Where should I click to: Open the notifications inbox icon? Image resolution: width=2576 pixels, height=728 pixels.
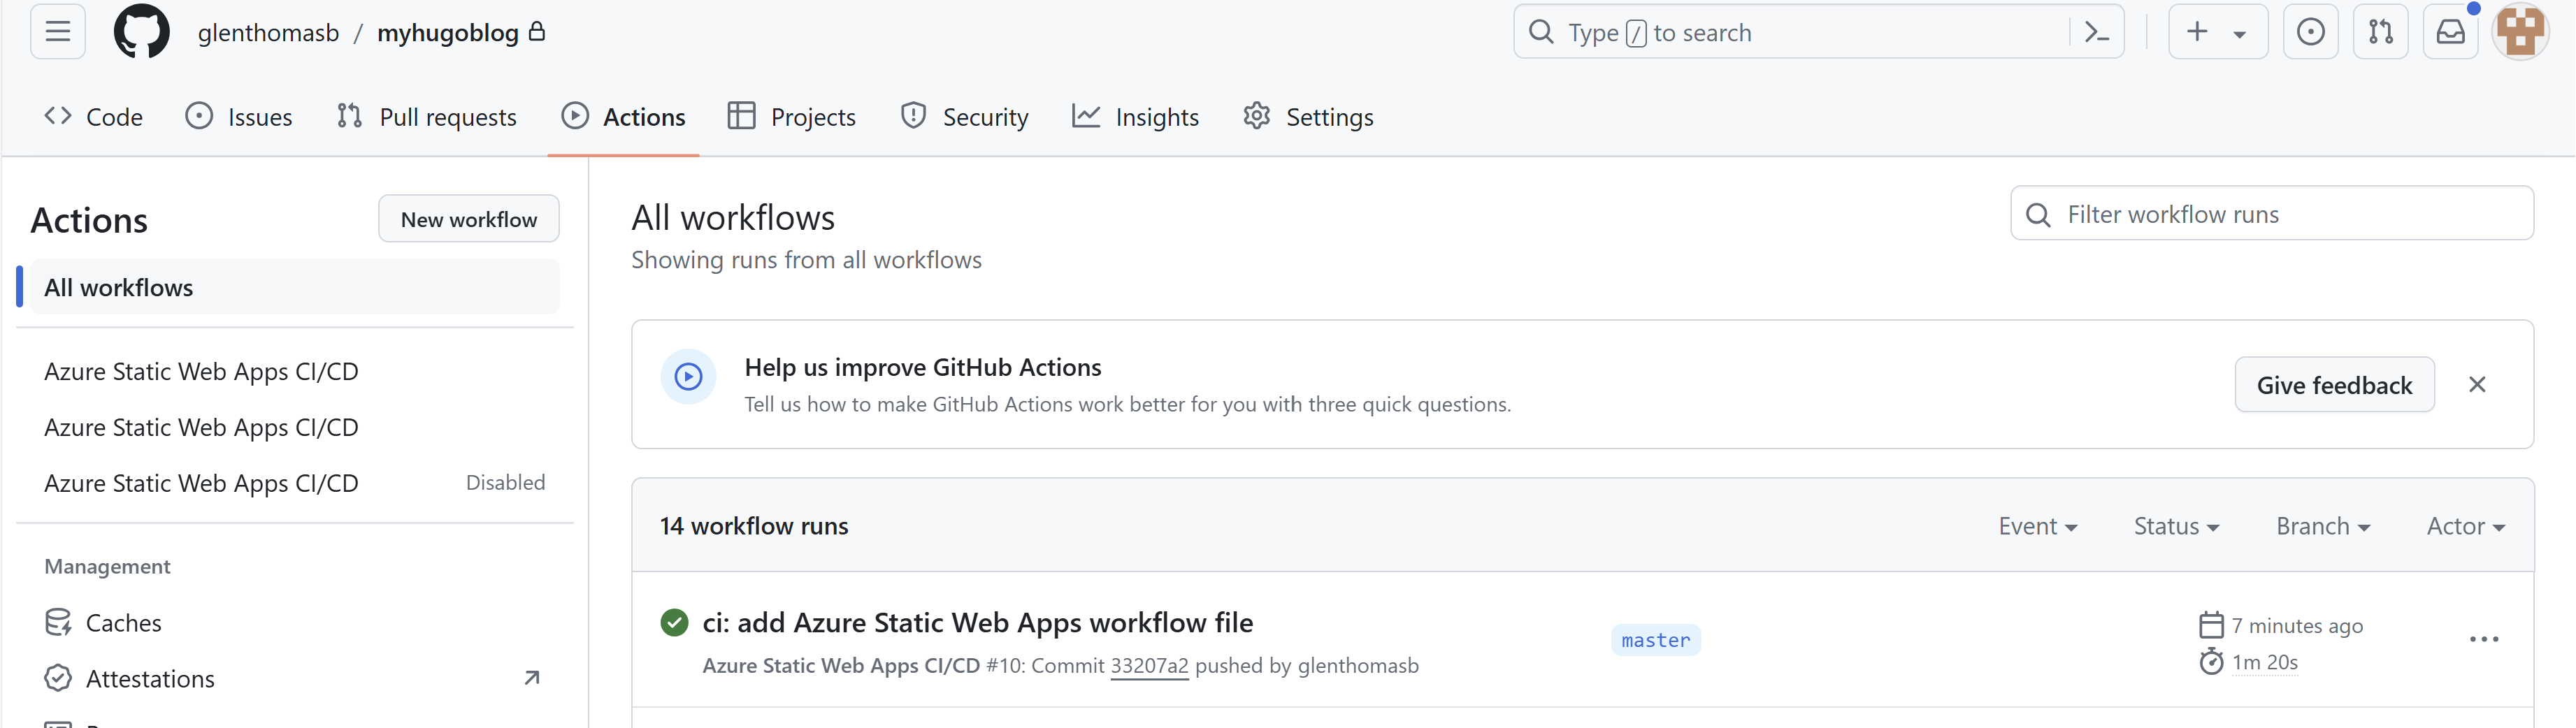click(x=2450, y=32)
